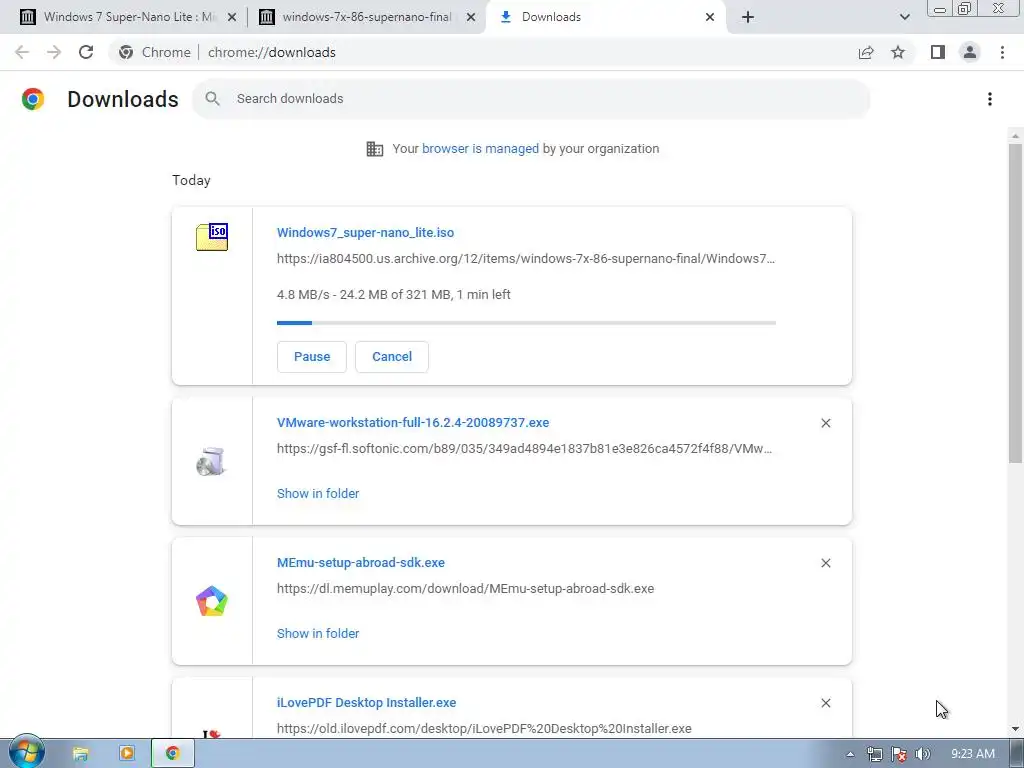Close the Downloads tab

(x=710, y=18)
